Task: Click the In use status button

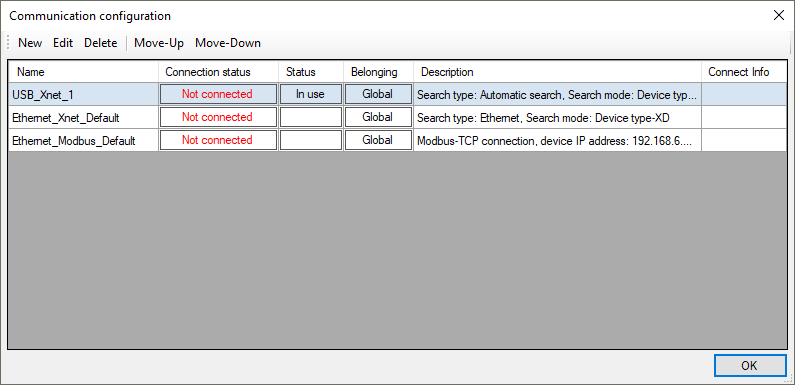Action: click(311, 94)
